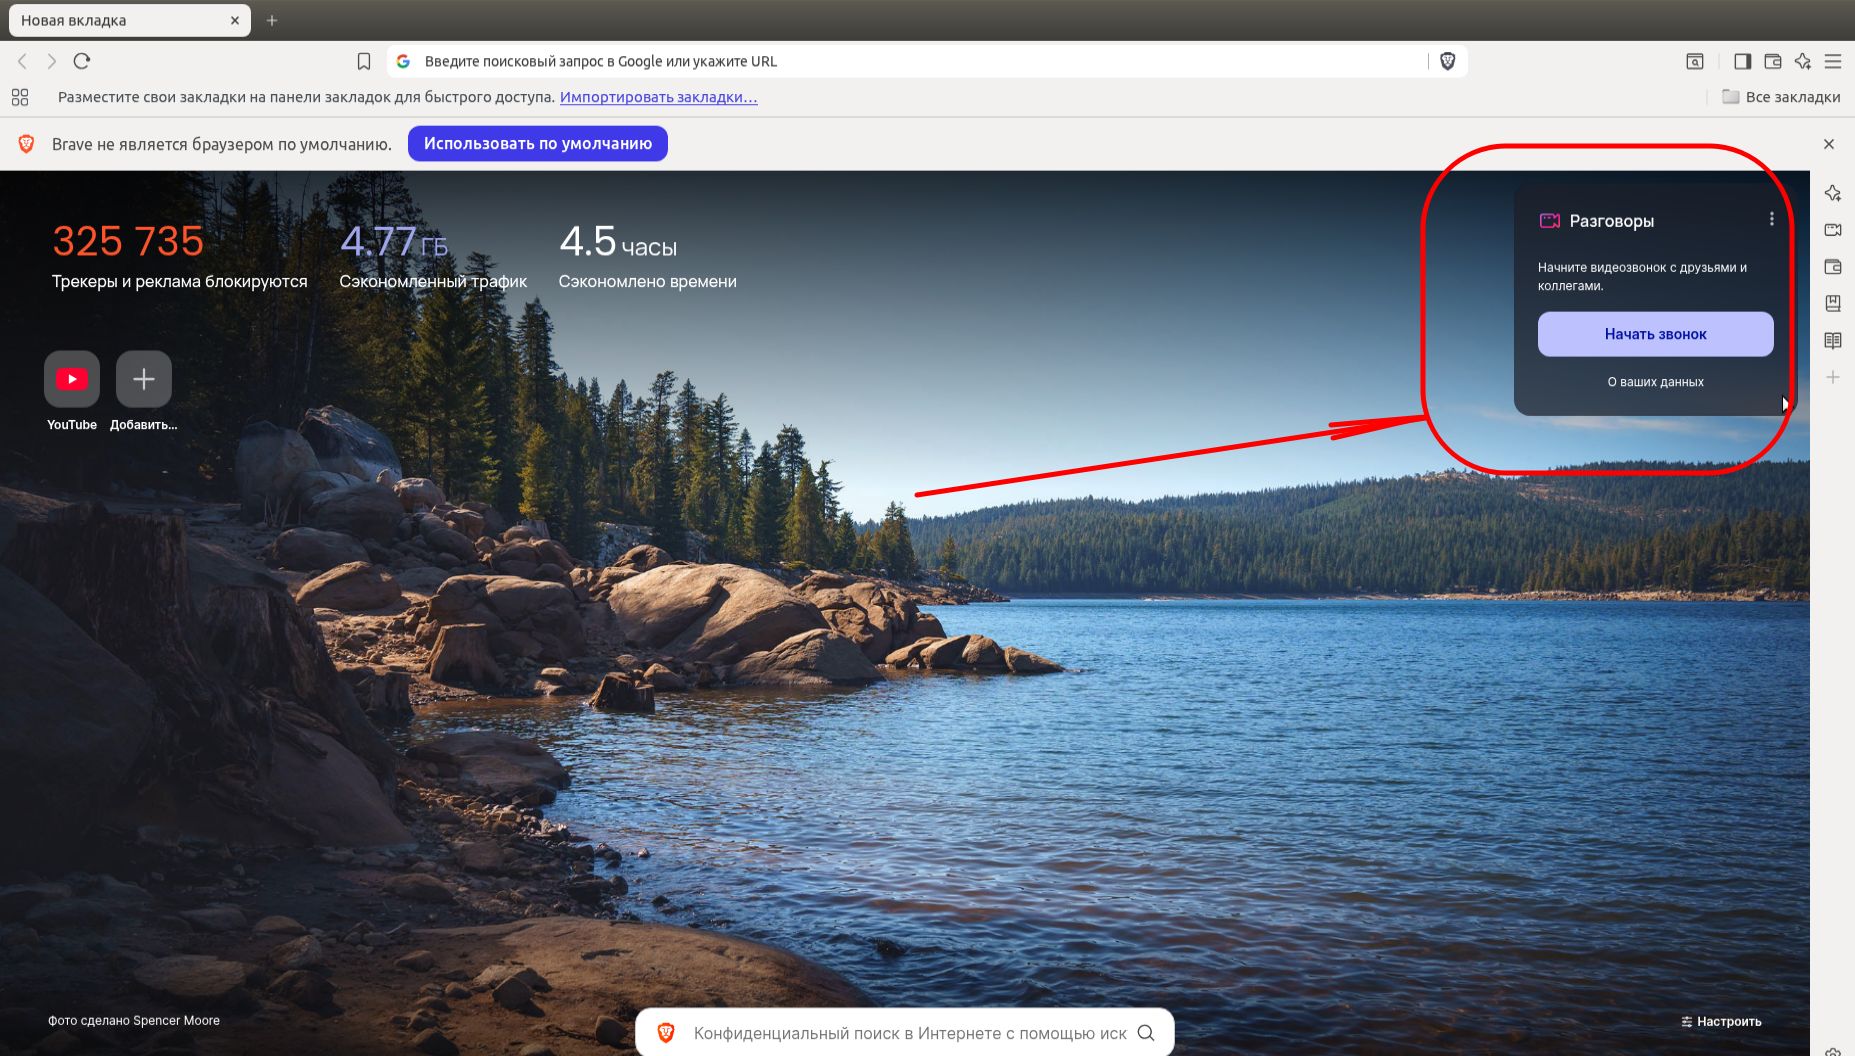
Task: Open a new tab with plus button
Action: pos(272,20)
